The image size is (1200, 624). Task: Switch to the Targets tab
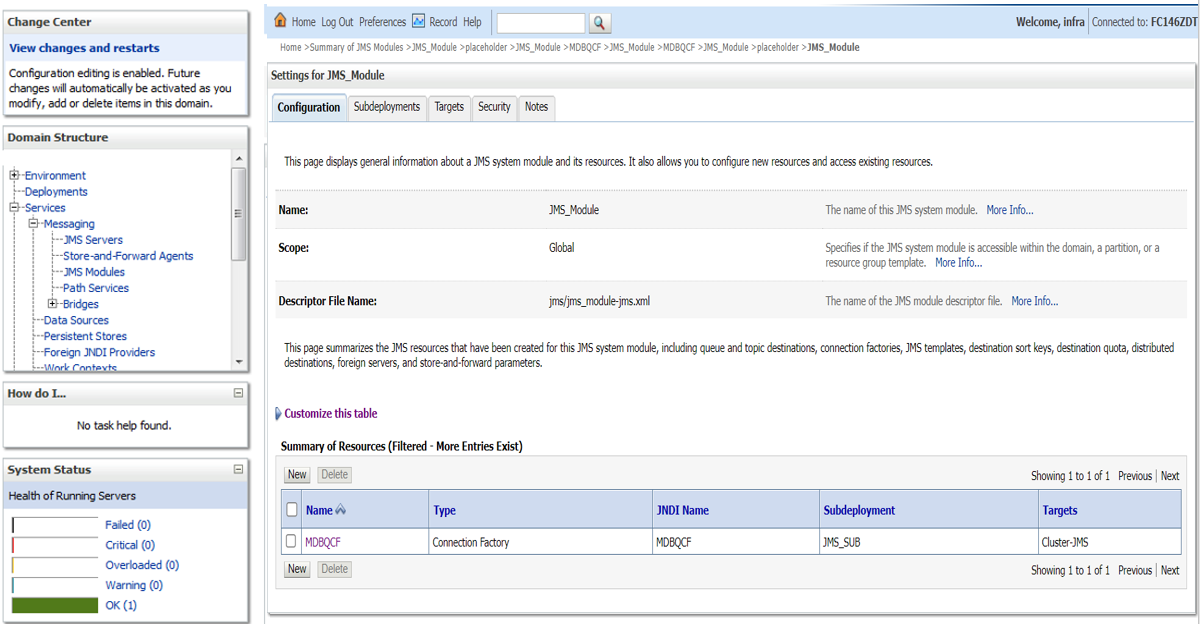point(449,107)
